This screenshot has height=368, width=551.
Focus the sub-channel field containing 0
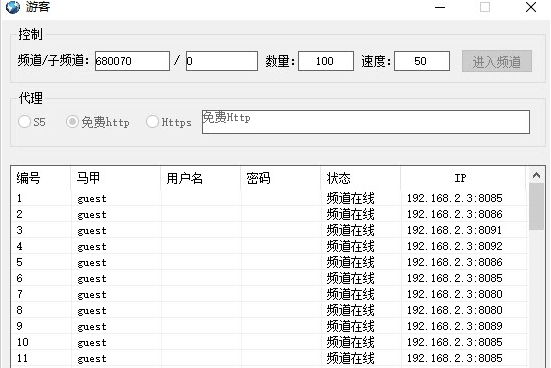pyautogui.click(x=222, y=61)
